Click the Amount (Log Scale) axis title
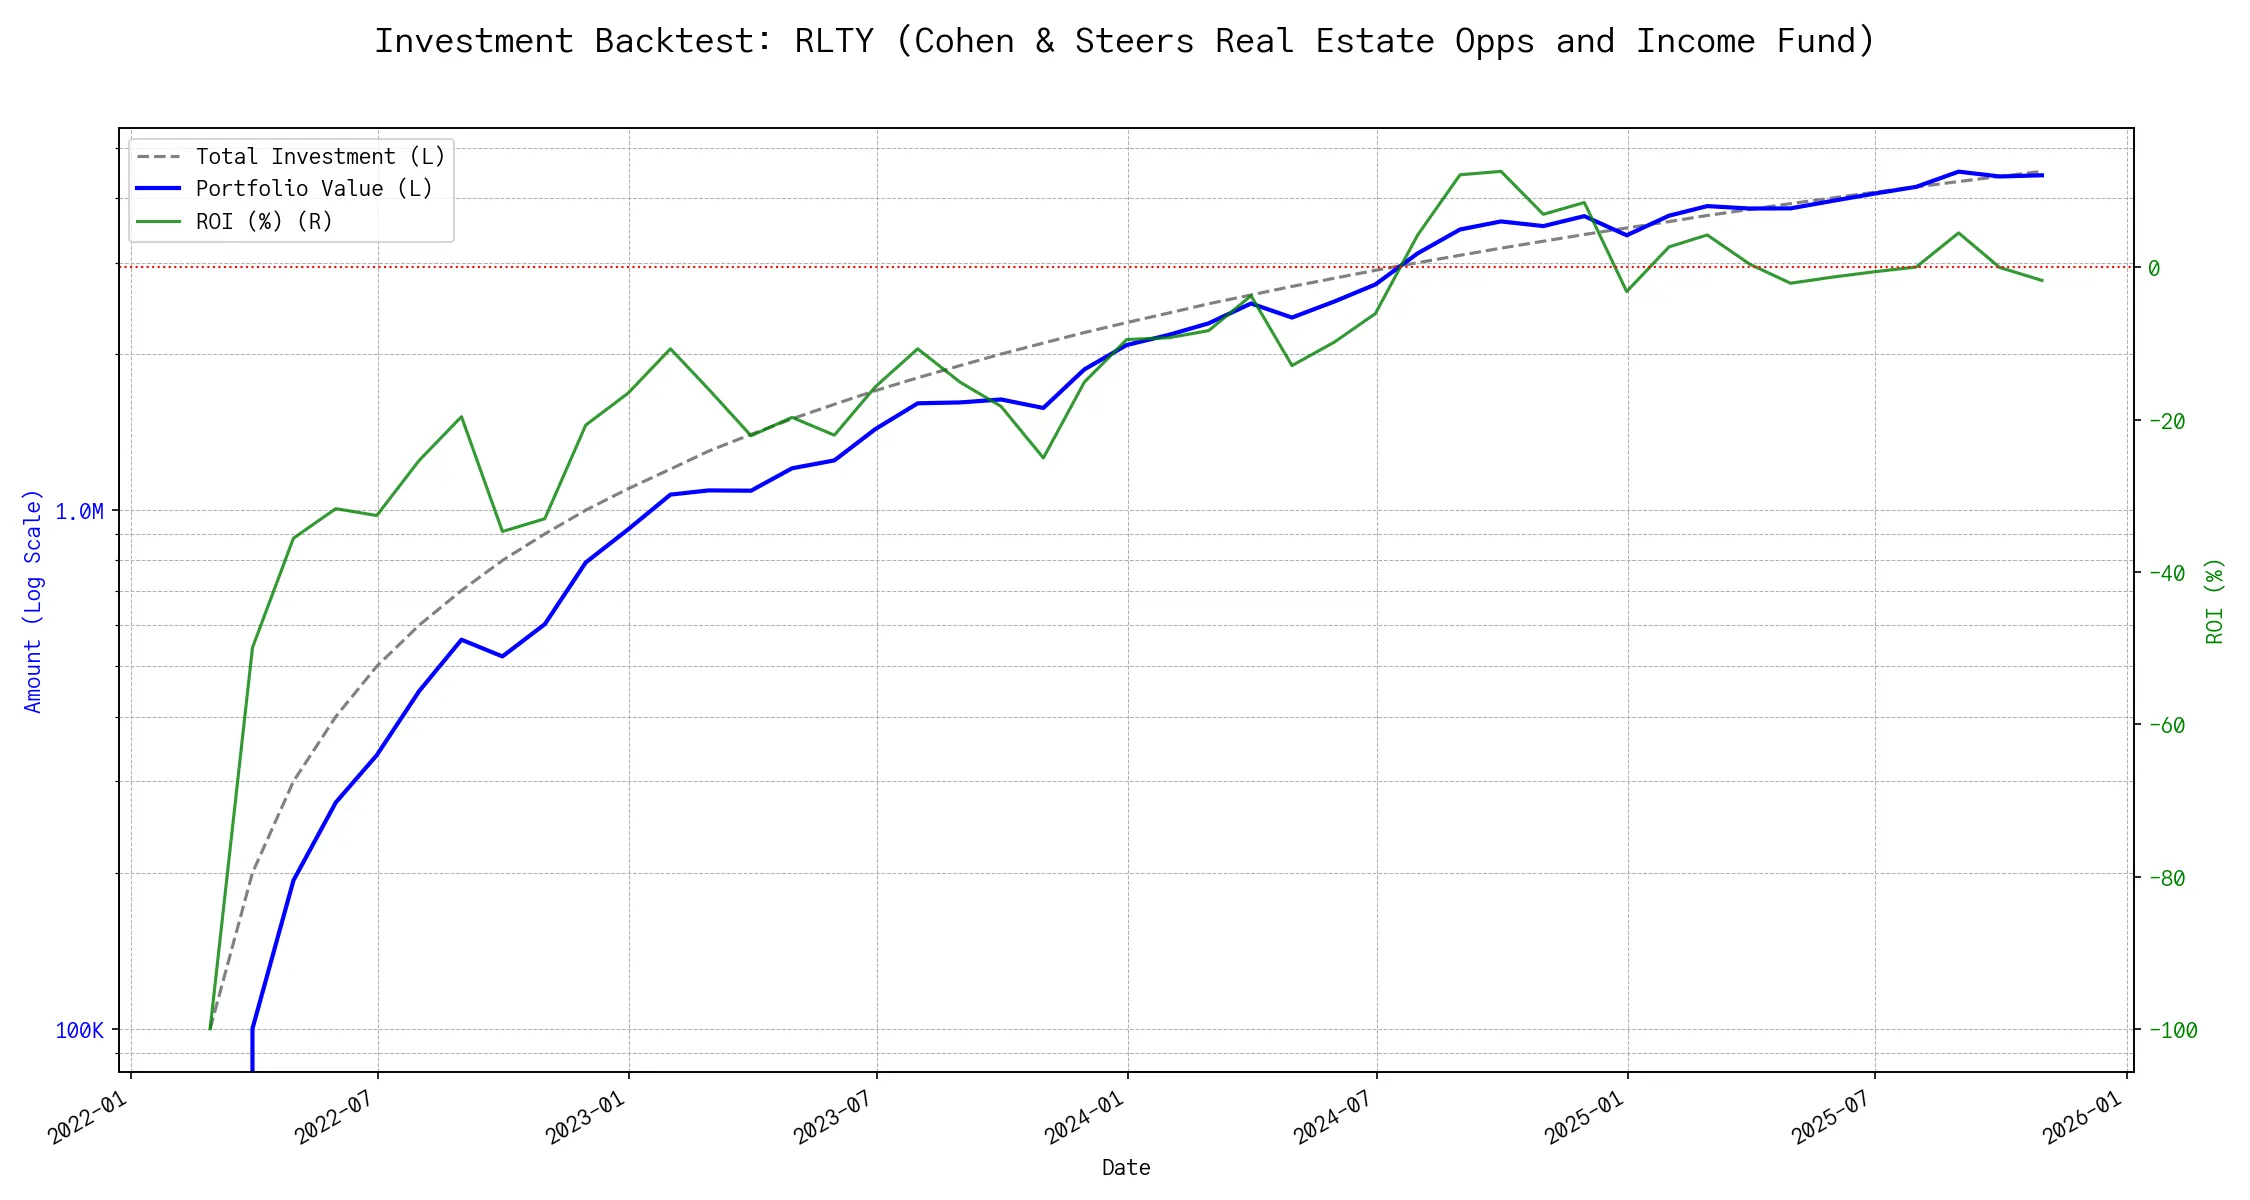The width and height of the screenshot is (2250, 1200). click(33, 600)
